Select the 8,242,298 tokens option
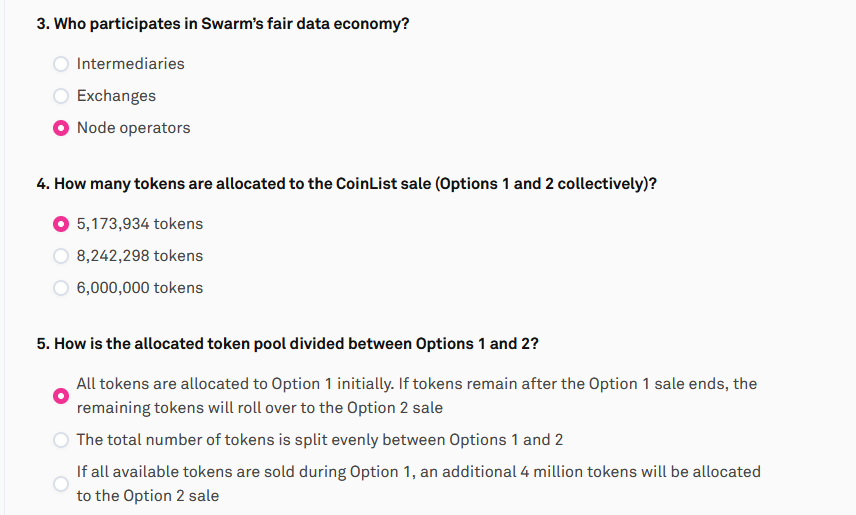 pyautogui.click(x=61, y=256)
